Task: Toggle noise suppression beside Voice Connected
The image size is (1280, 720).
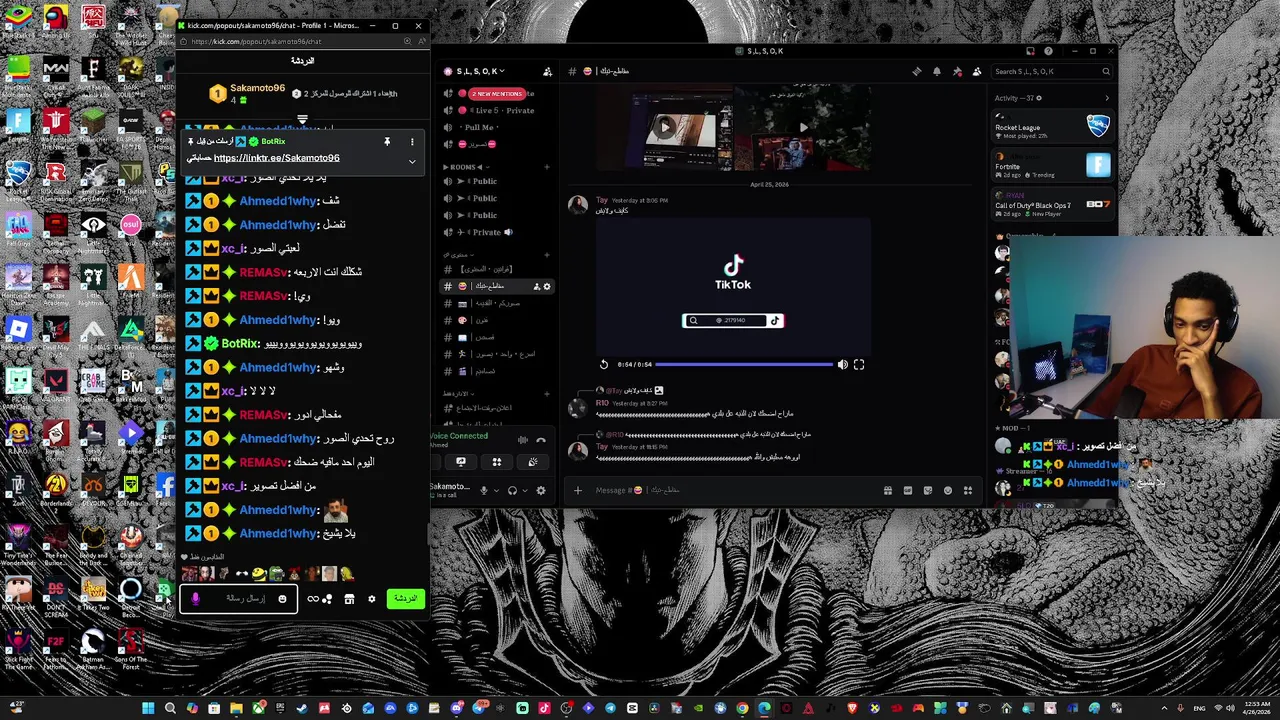Action: [x=522, y=440]
